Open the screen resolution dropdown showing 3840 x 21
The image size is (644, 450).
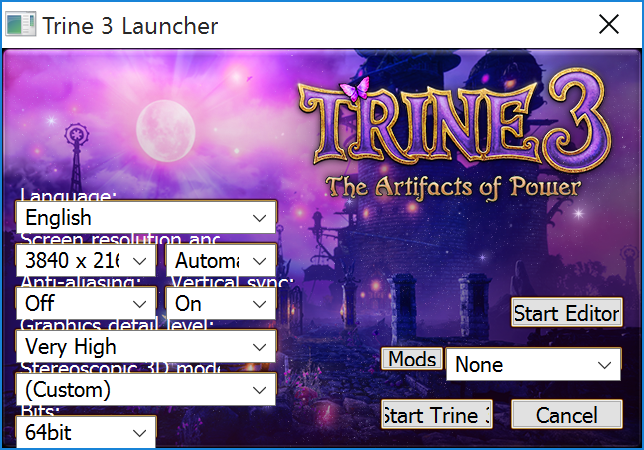86,260
